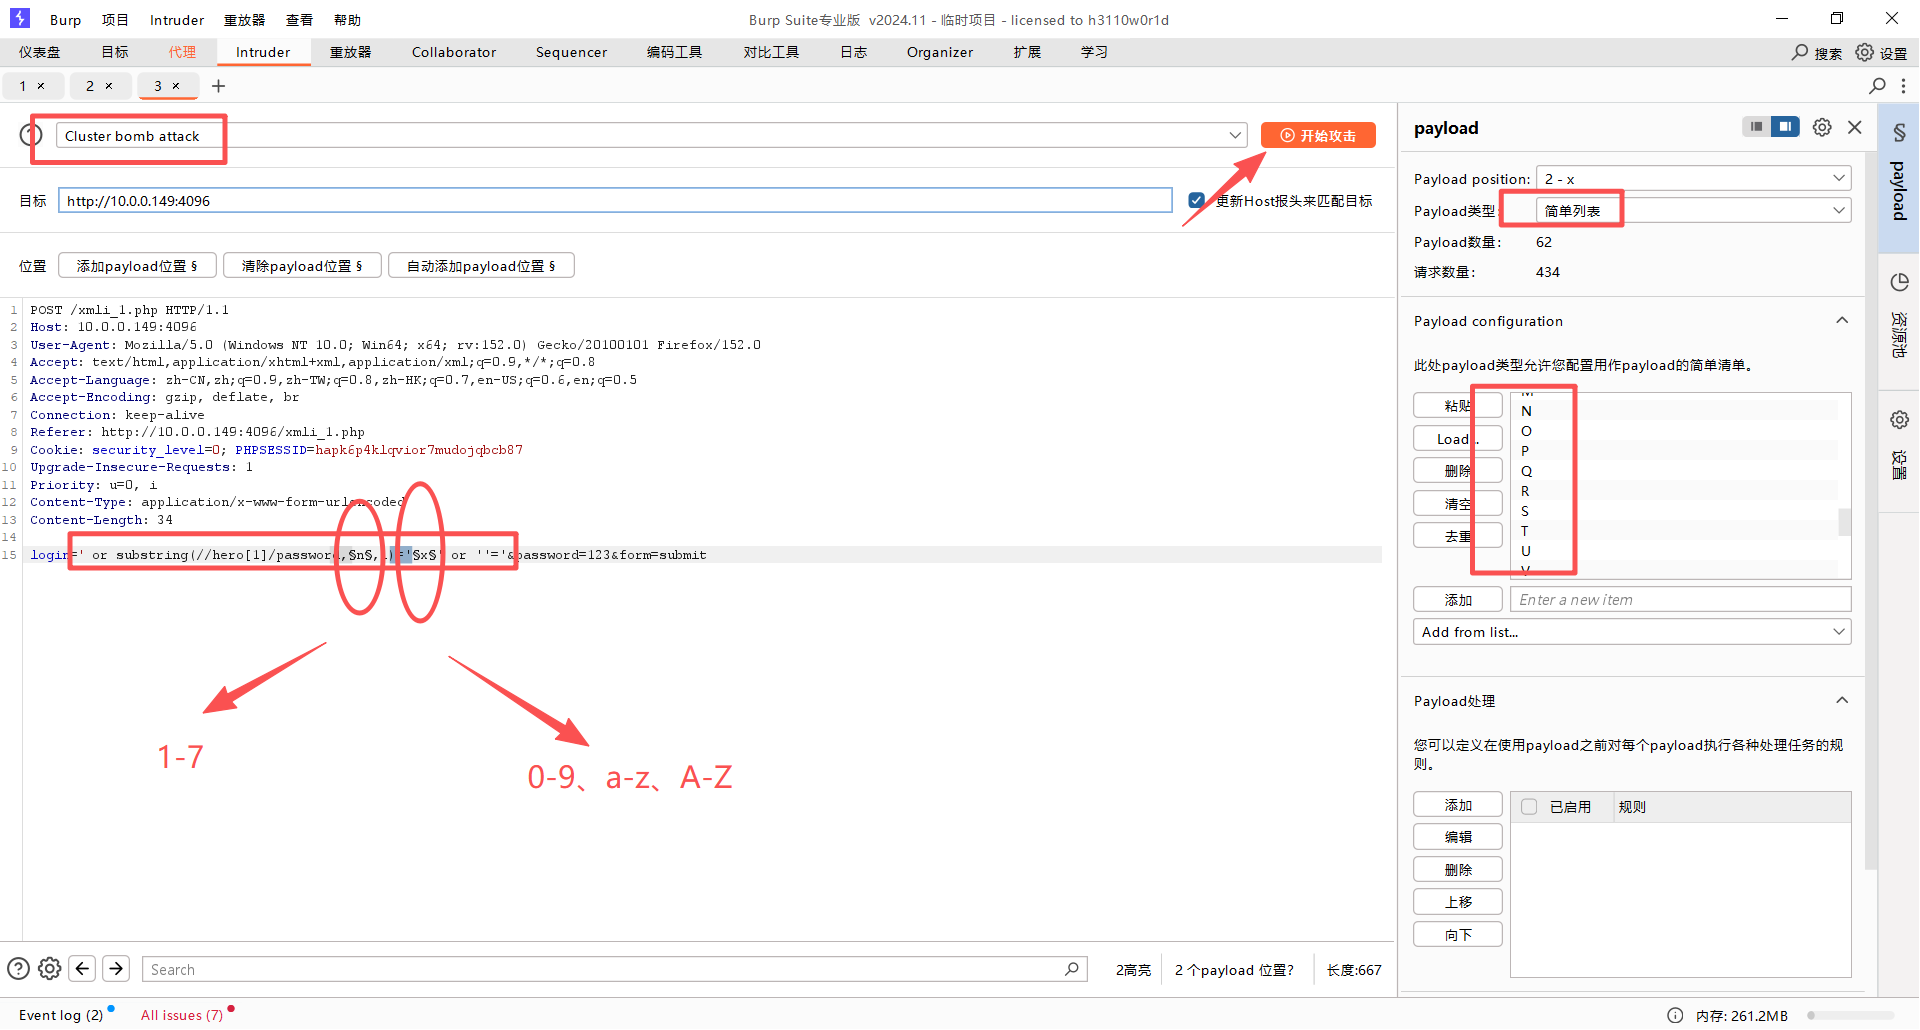This screenshot has height=1030, width=1920.
Task: Collapse the Payload configuration section
Action: (x=1842, y=321)
